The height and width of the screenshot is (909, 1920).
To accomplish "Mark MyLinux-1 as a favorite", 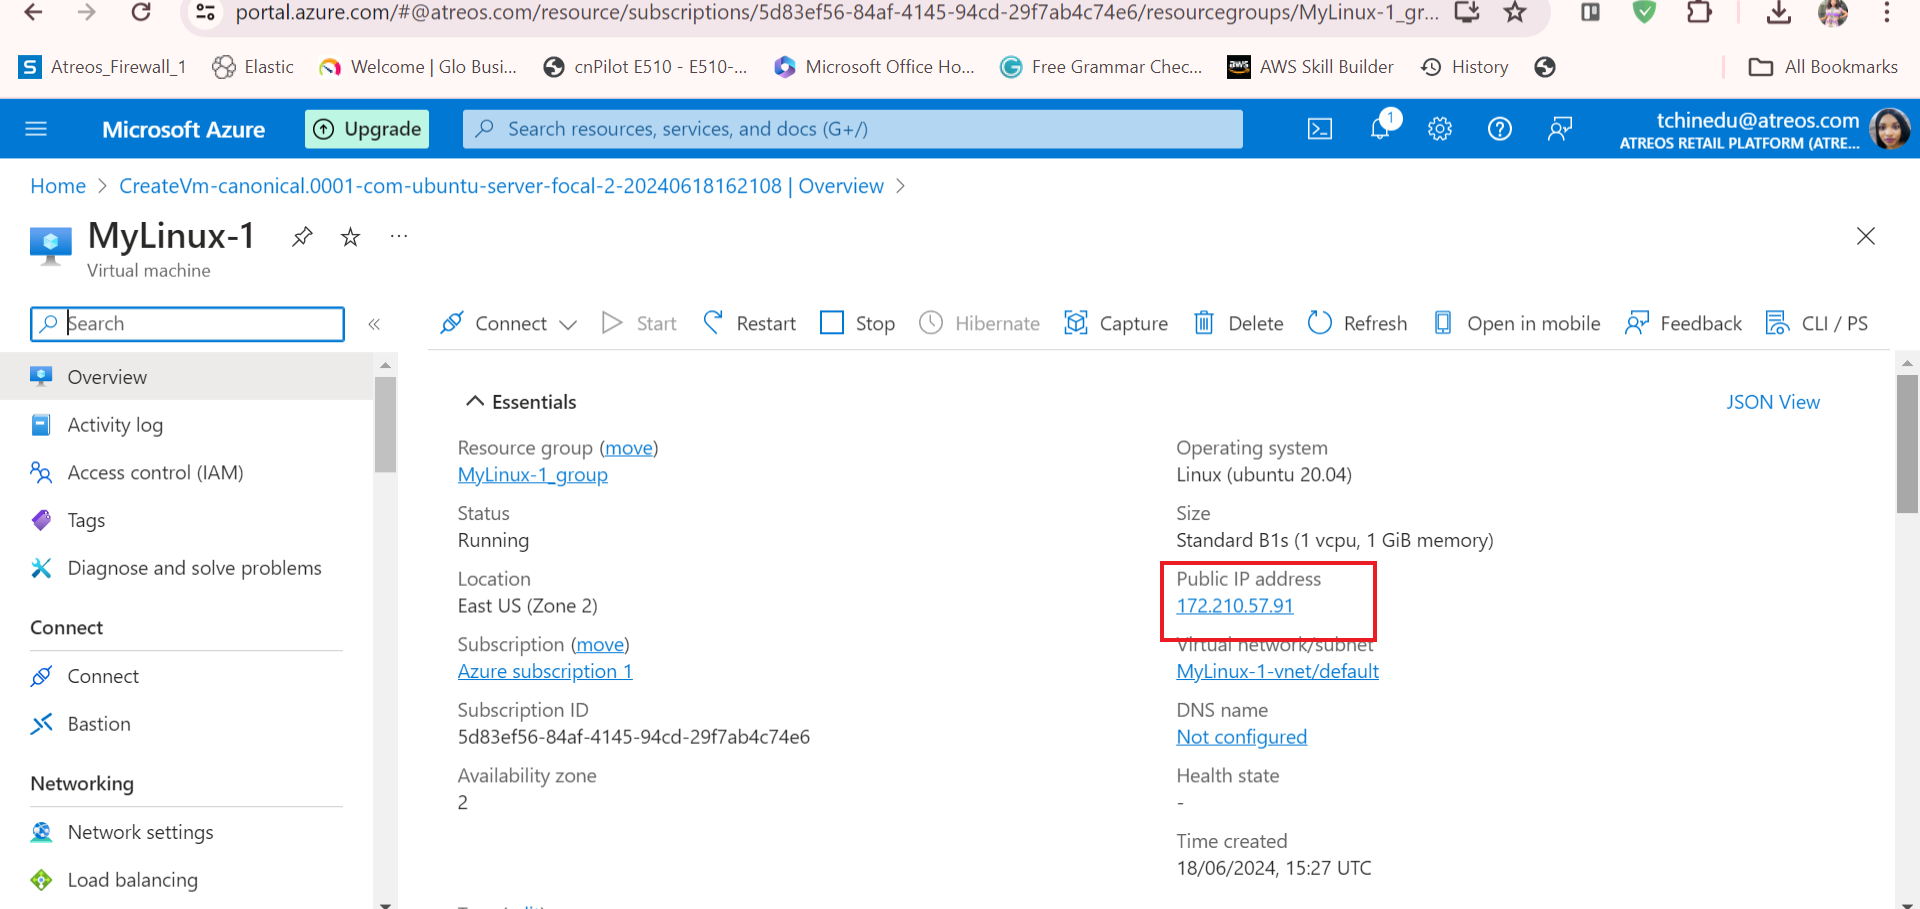I will [x=350, y=237].
